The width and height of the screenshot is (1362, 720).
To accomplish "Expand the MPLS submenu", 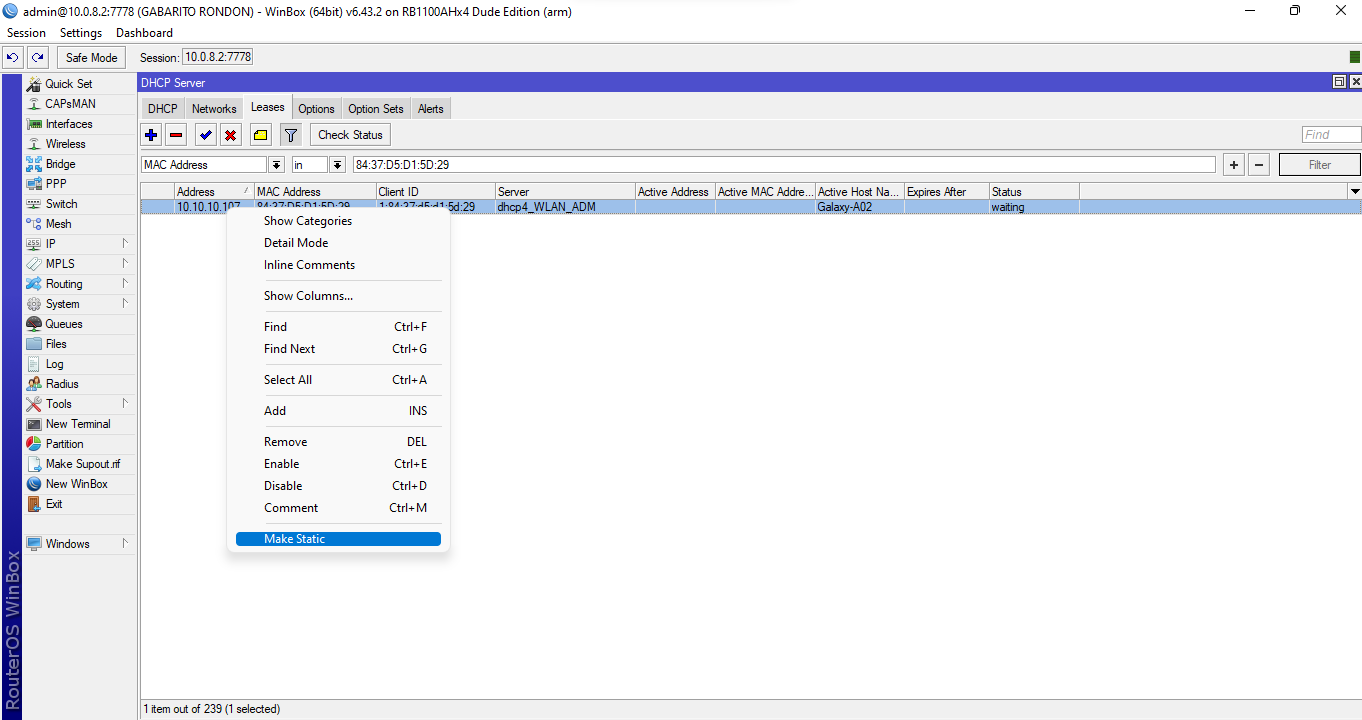I will click(x=80, y=264).
